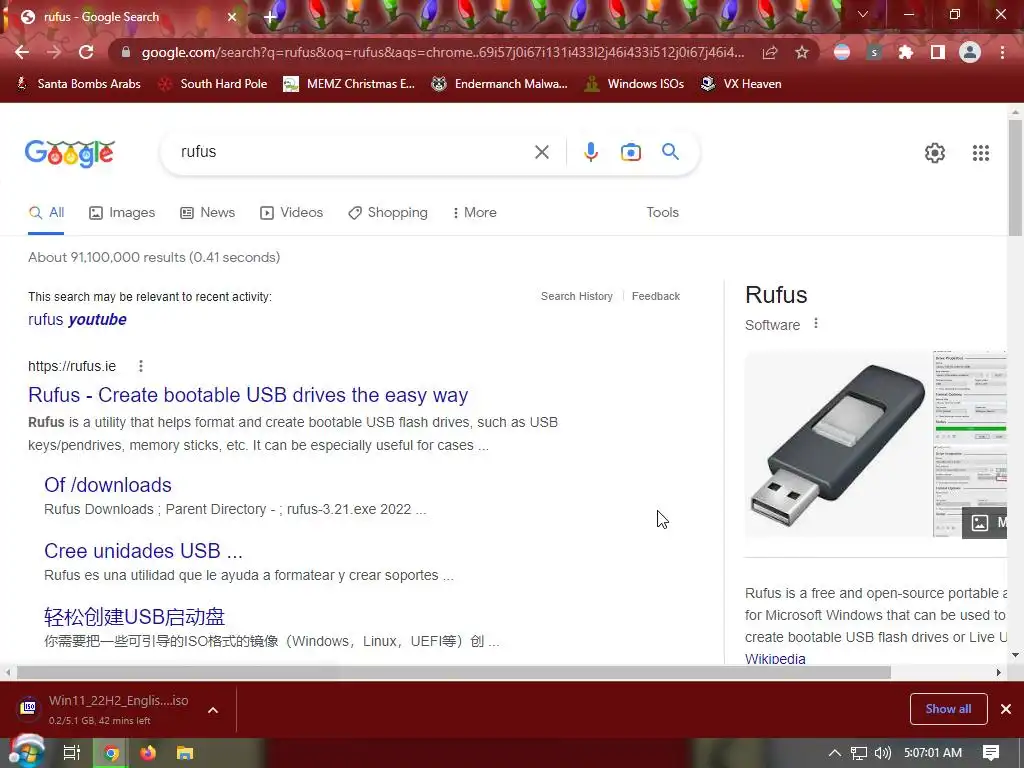
Task: Select the All results tab
Action: coord(46,213)
